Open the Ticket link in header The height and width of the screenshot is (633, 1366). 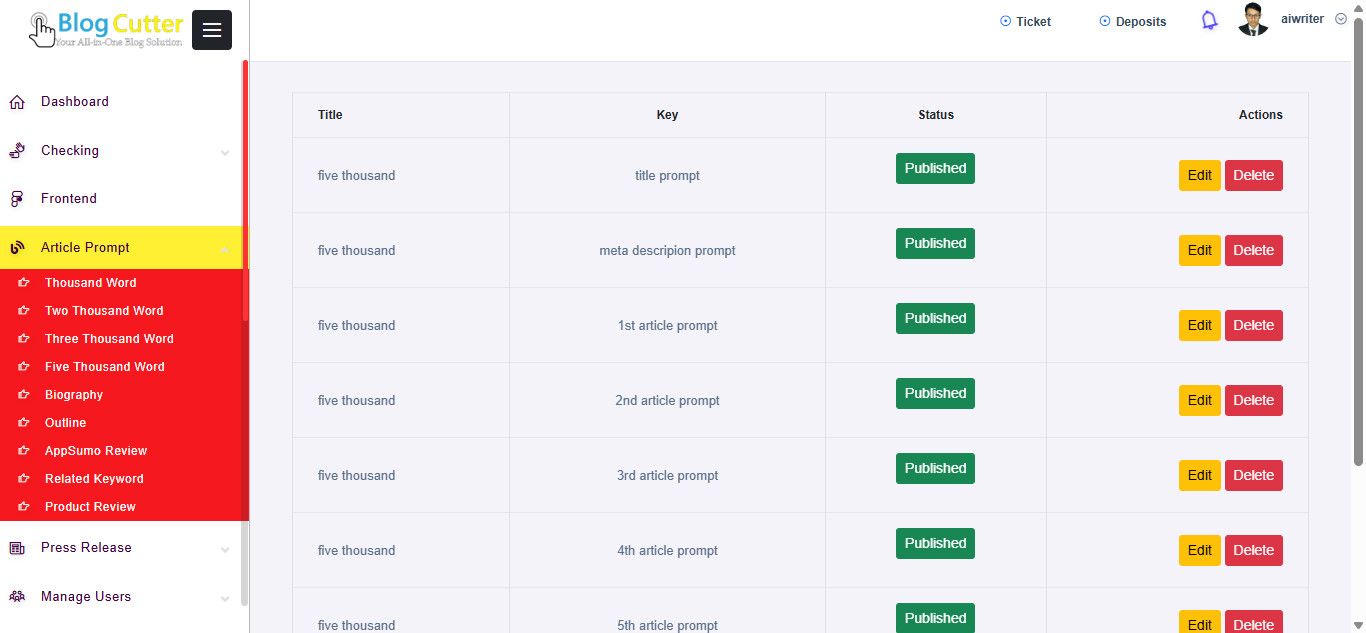pyautogui.click(x=1025, y=22)
